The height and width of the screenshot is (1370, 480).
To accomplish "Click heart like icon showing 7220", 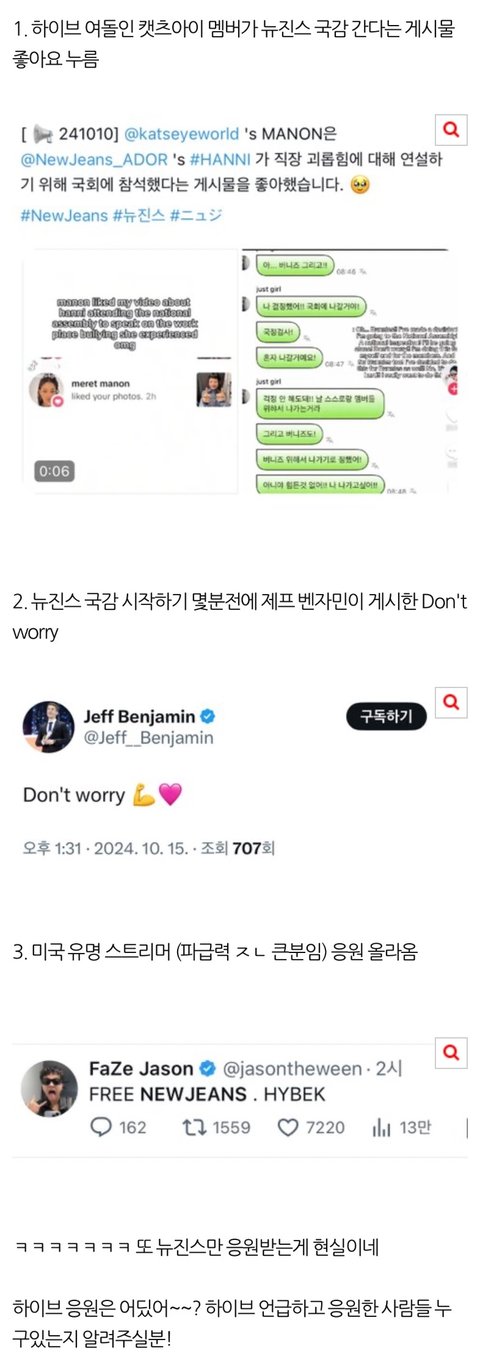I will pyautogui.click(x=288, y=1127).
